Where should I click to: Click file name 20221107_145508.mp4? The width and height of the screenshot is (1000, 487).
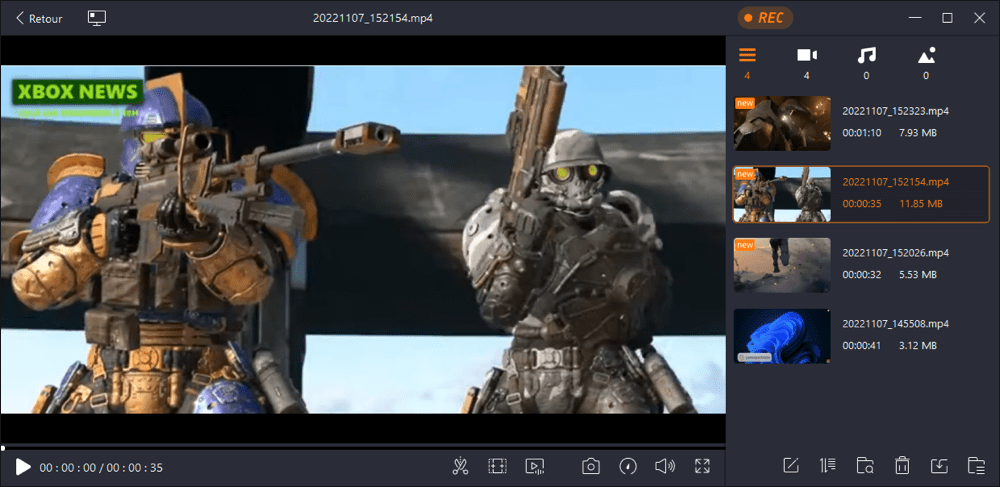tap(895, 323)
